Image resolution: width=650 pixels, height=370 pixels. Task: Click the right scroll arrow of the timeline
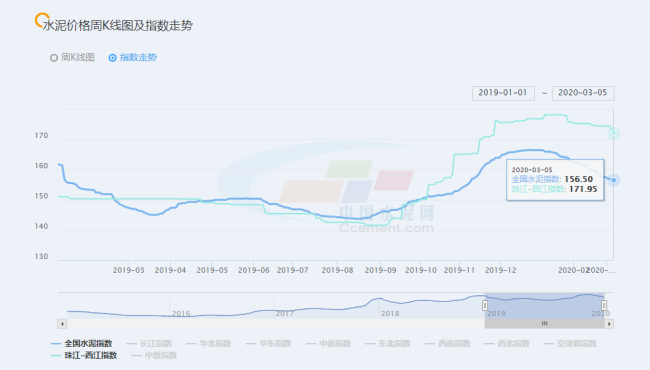coord(609,324)
